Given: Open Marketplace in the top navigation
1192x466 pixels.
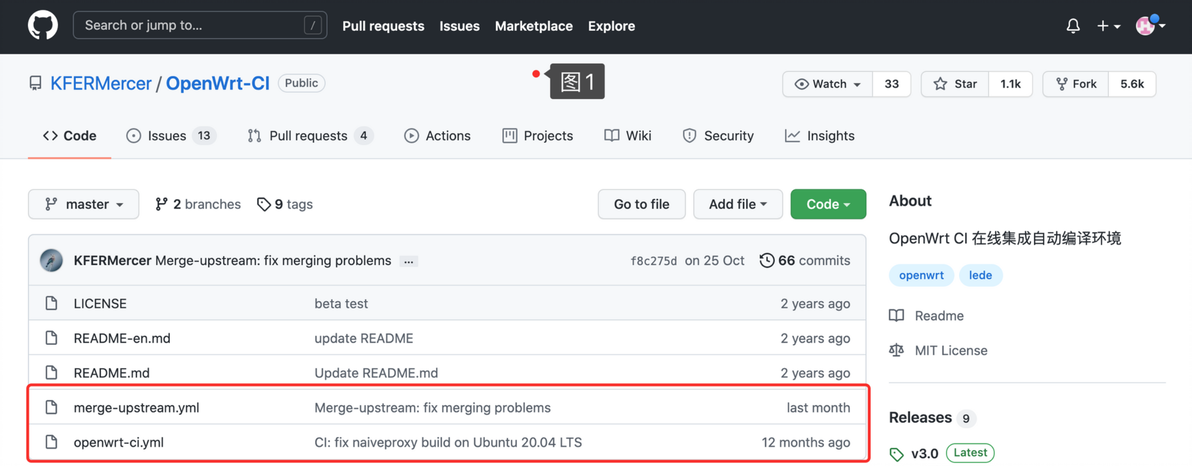Looking at the screenshot, I should click(533, 26).
